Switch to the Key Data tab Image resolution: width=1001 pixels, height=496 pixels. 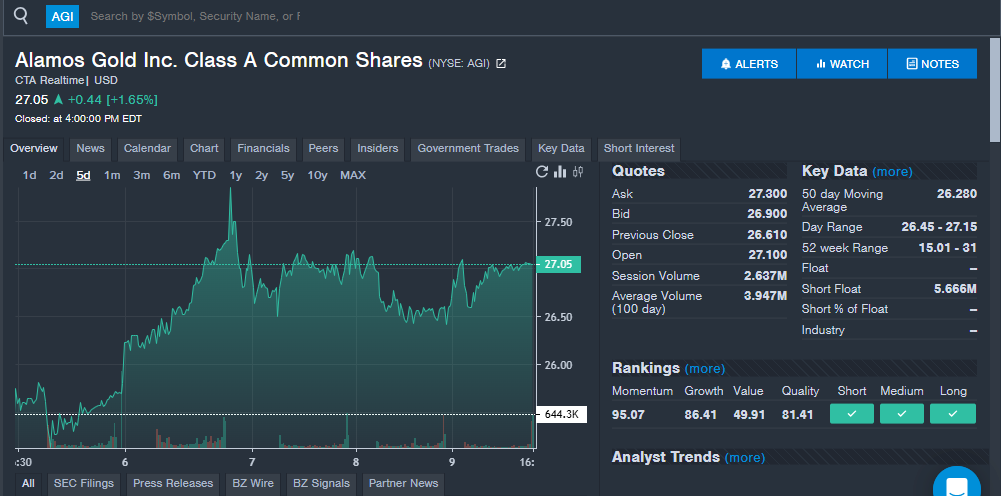[x=561, y=149]
